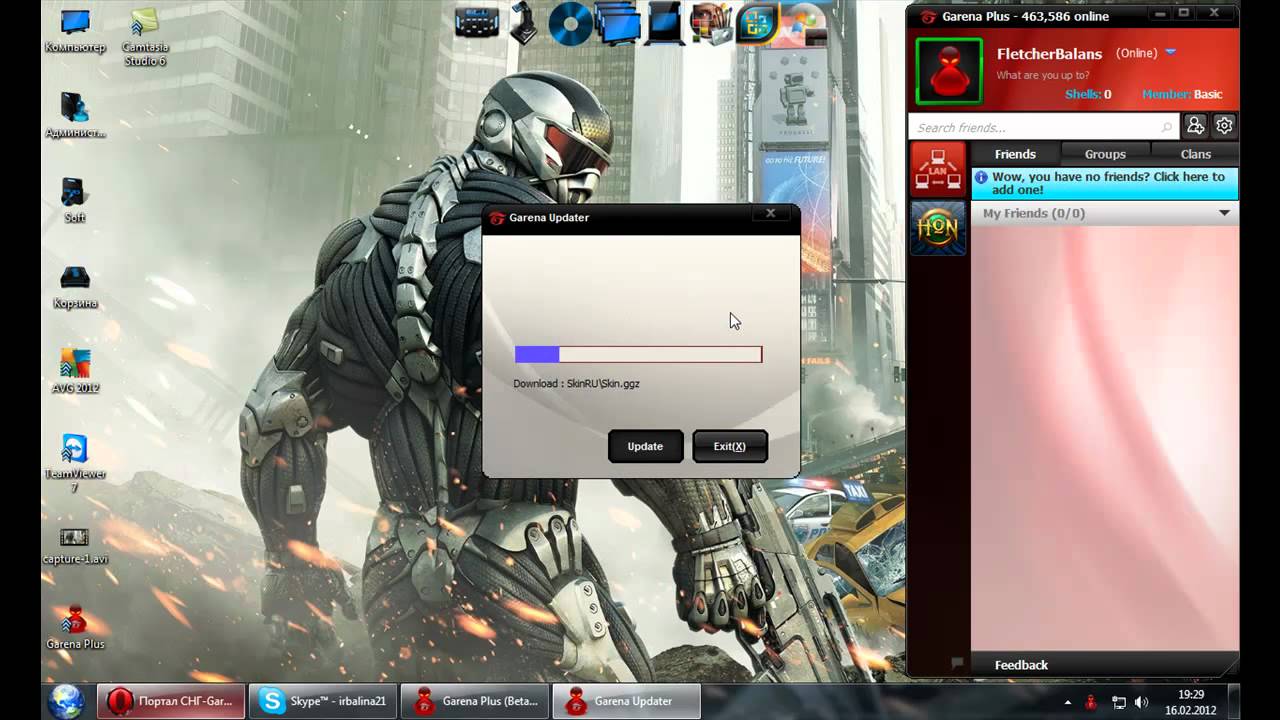
Task: Click the LAN games icon in the Garena sidebar
Action: point(938,169)
